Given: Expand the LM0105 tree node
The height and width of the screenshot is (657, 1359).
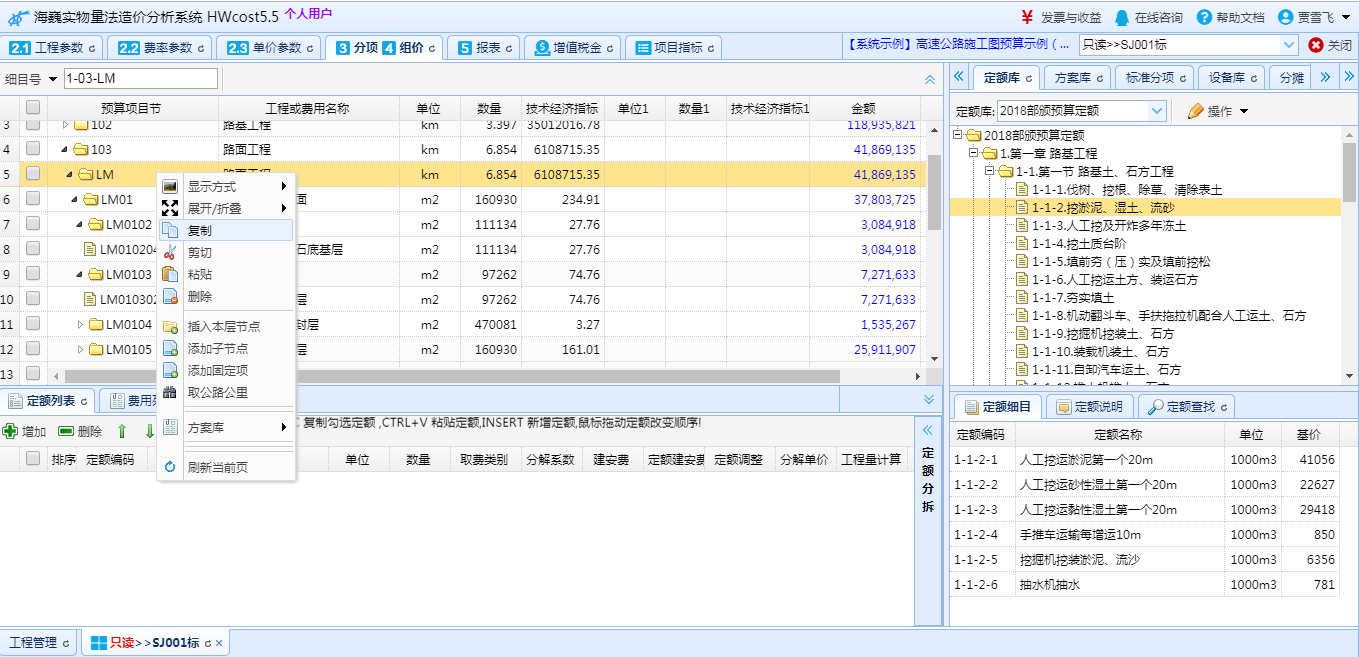Looking at the screenshot, I should point(81,349).
